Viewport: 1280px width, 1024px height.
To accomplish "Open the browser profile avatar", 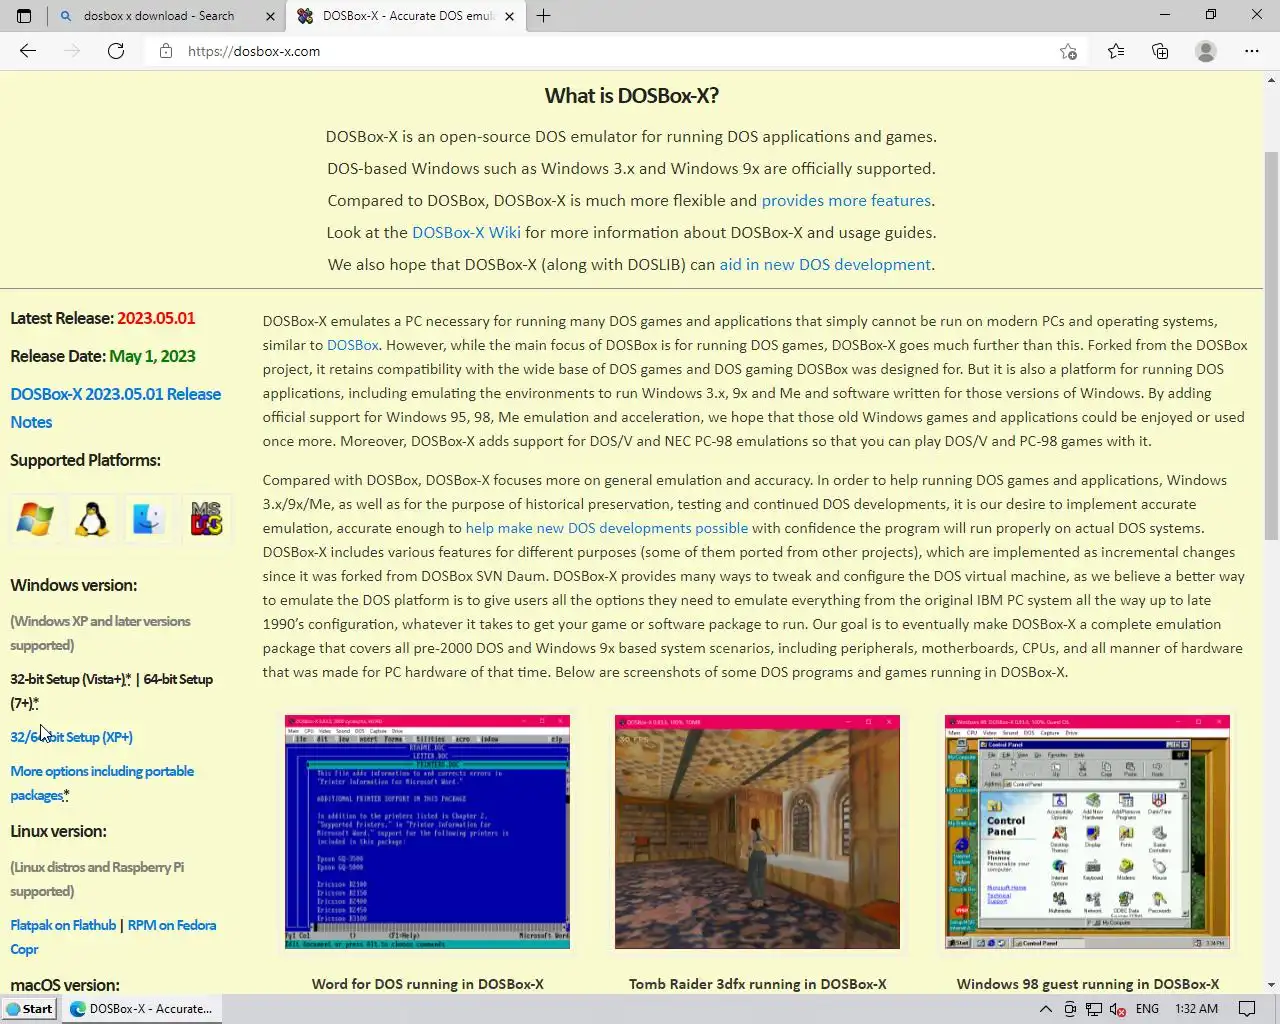I will [x=1206, y=51].
